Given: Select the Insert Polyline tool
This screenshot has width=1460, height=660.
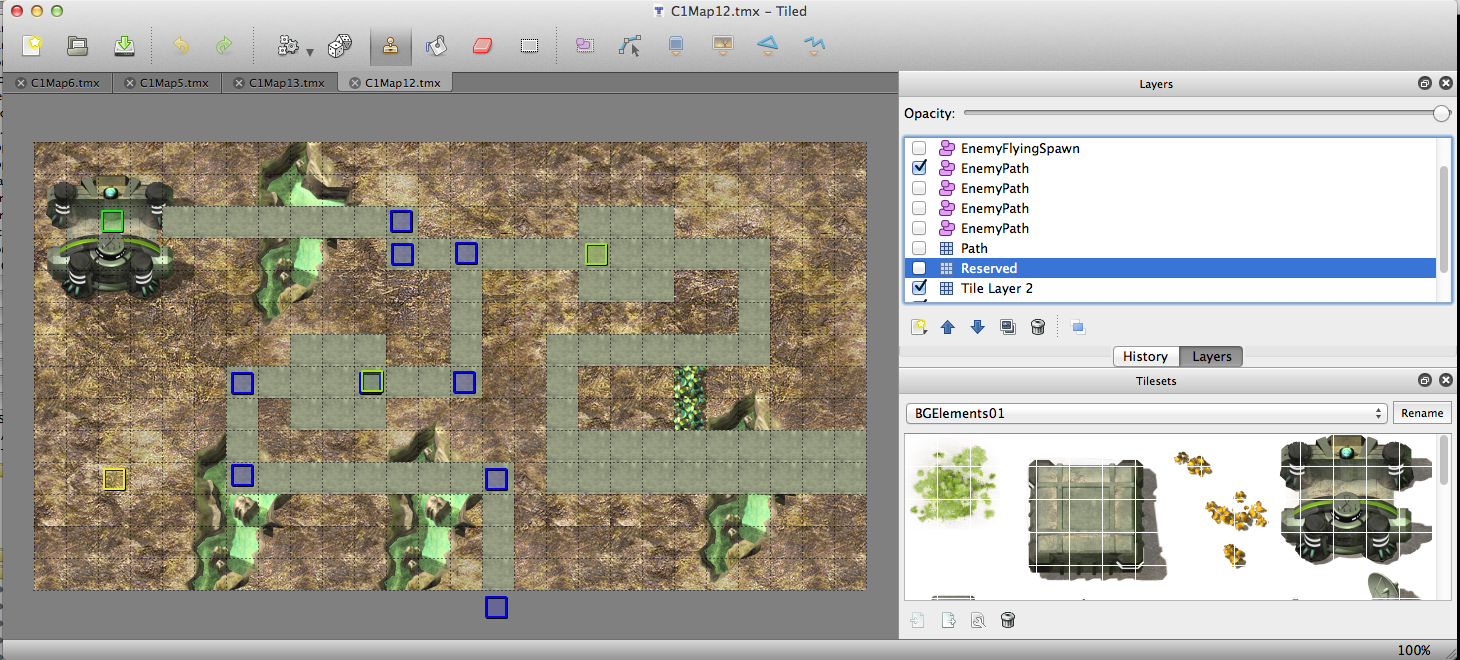Looking at the screenshot, I should coord(815,45).
